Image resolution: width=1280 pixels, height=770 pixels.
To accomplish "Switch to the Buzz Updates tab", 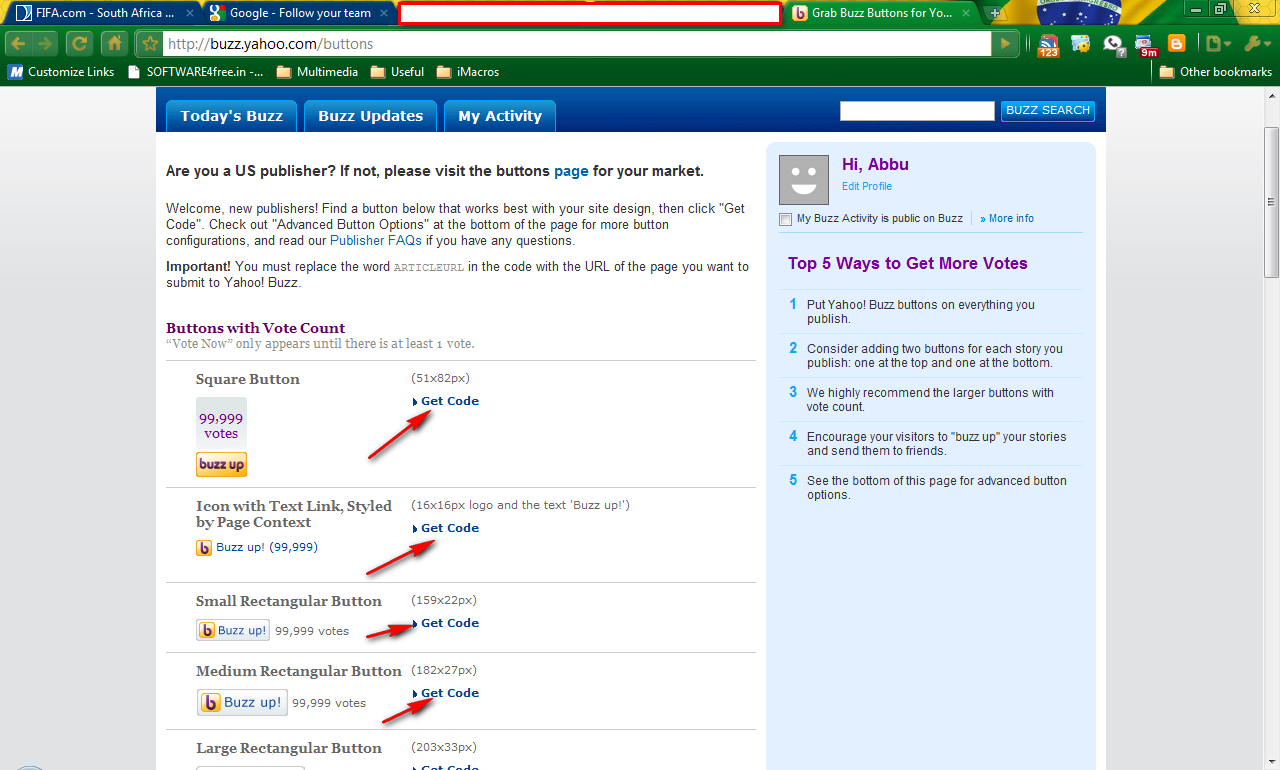I will [370, 115].
